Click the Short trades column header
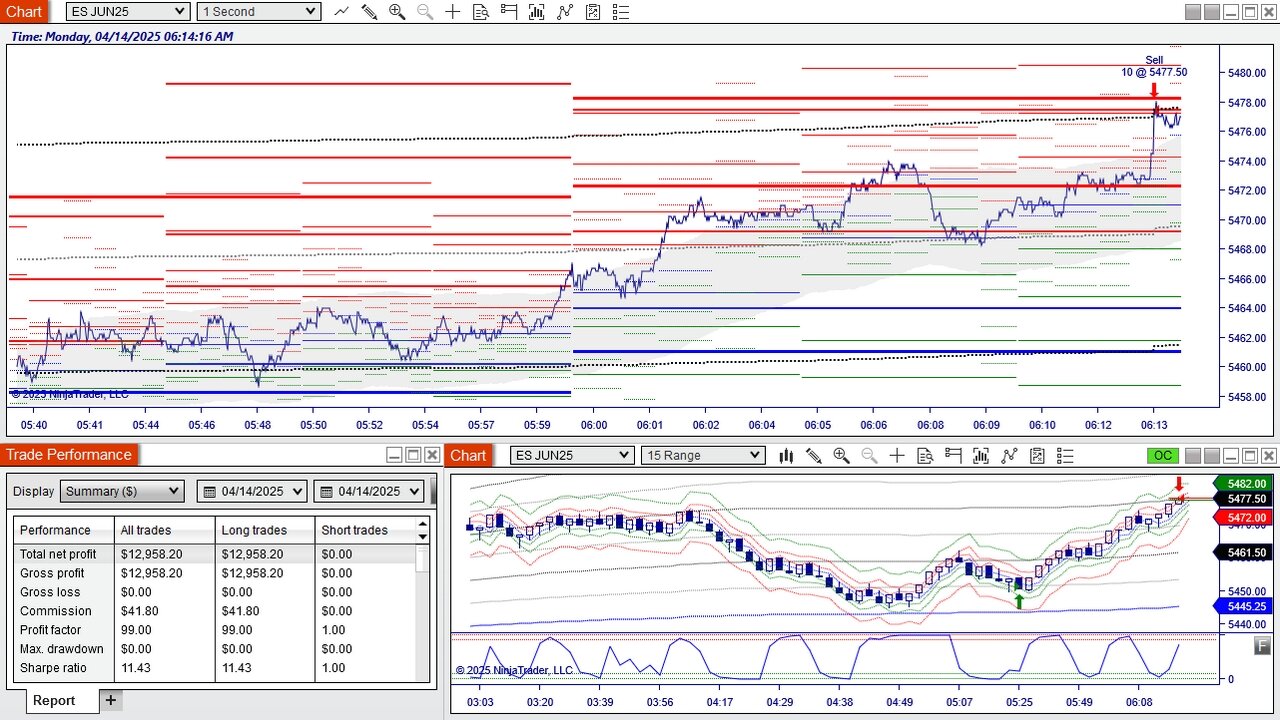This screenshot has width=1280, height=720. tap(365, 530)
